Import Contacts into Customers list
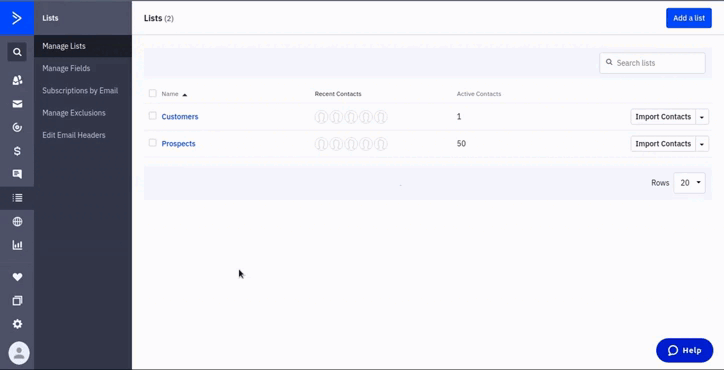724x370 pixels. point(663,117)
